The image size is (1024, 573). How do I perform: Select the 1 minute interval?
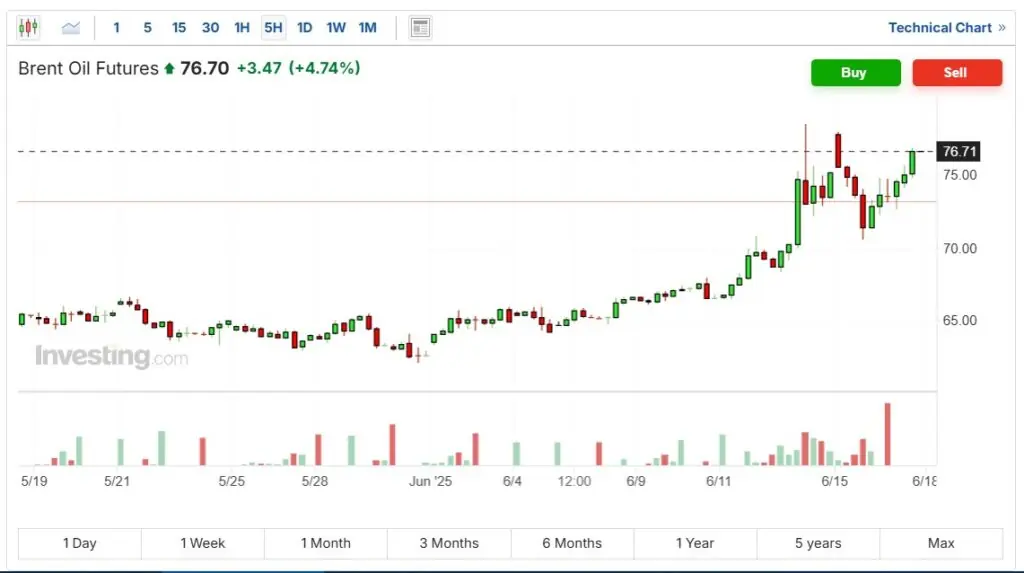click(116, 27)
